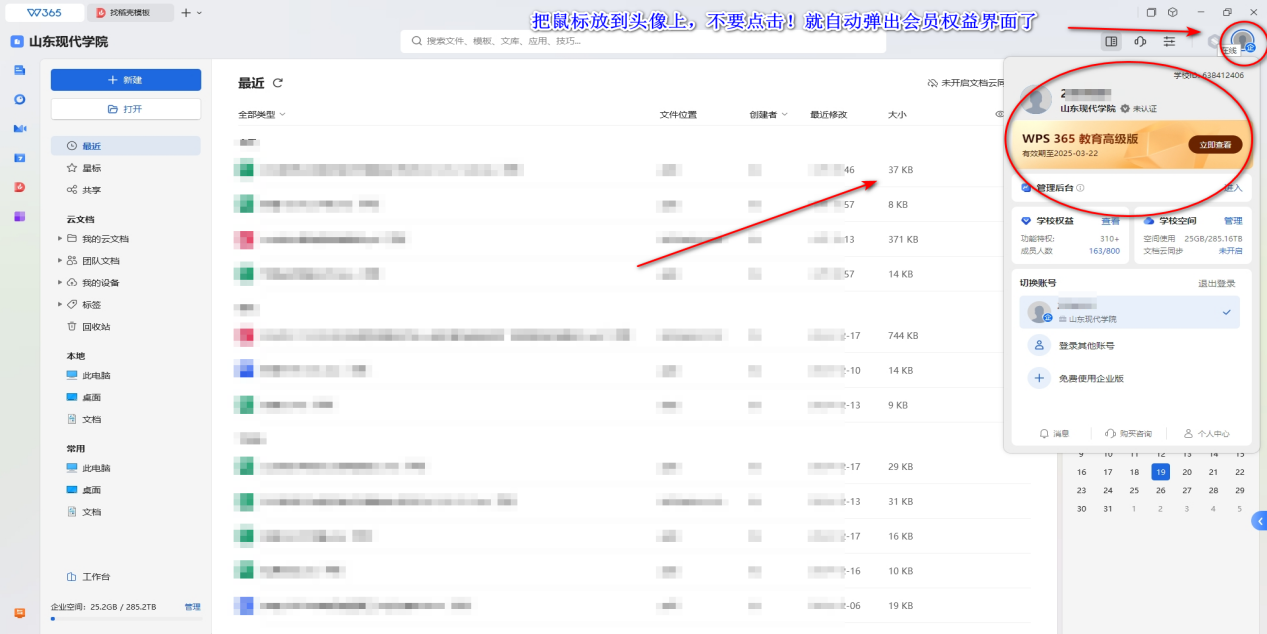The image size is (1267, 634).
Task: Click the user avatar in the top-right corner
Action: (1242, 41)
